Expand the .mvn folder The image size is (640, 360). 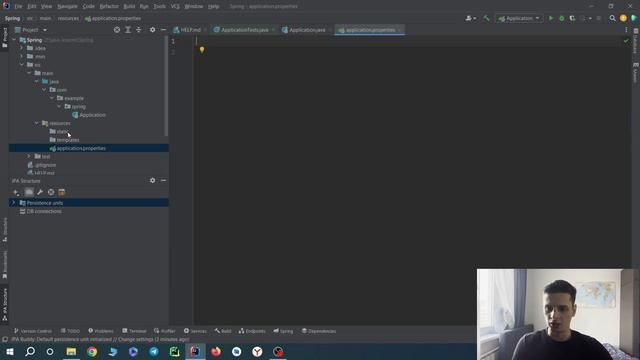(x=22, y=56)
